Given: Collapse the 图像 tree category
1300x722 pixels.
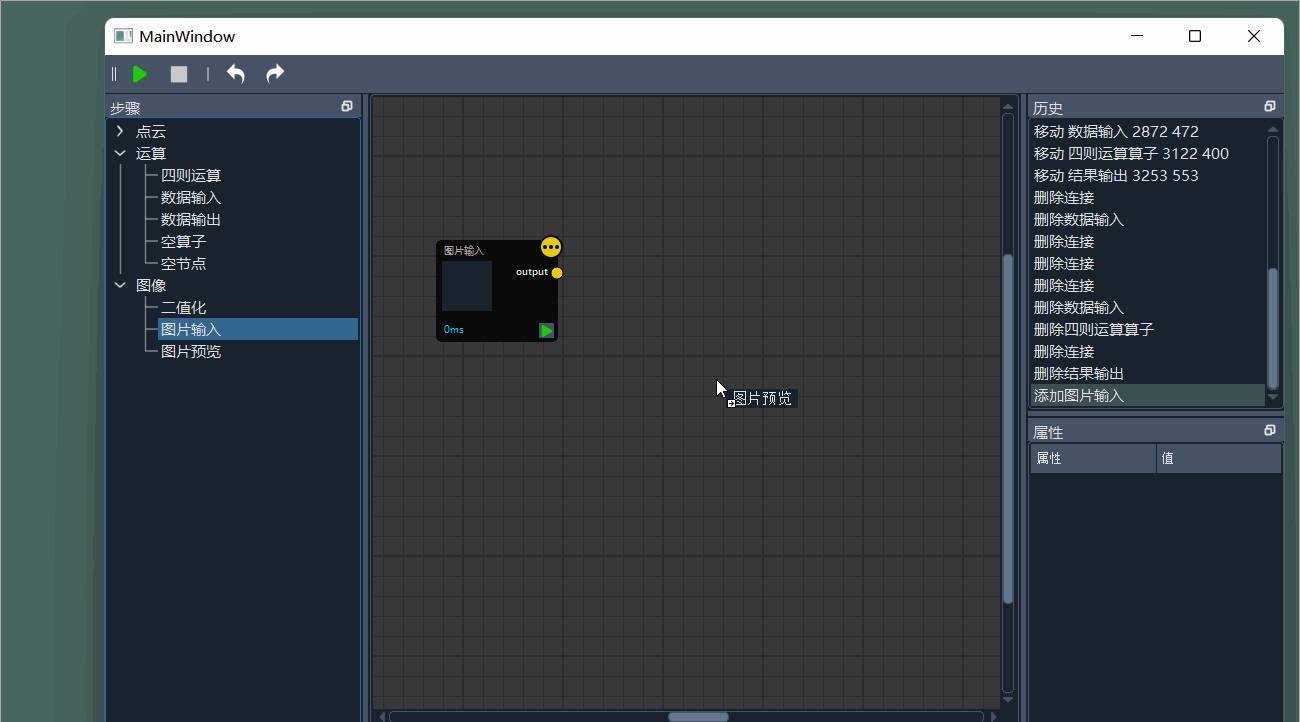Looking at the screenshot, I should [120, 285].
